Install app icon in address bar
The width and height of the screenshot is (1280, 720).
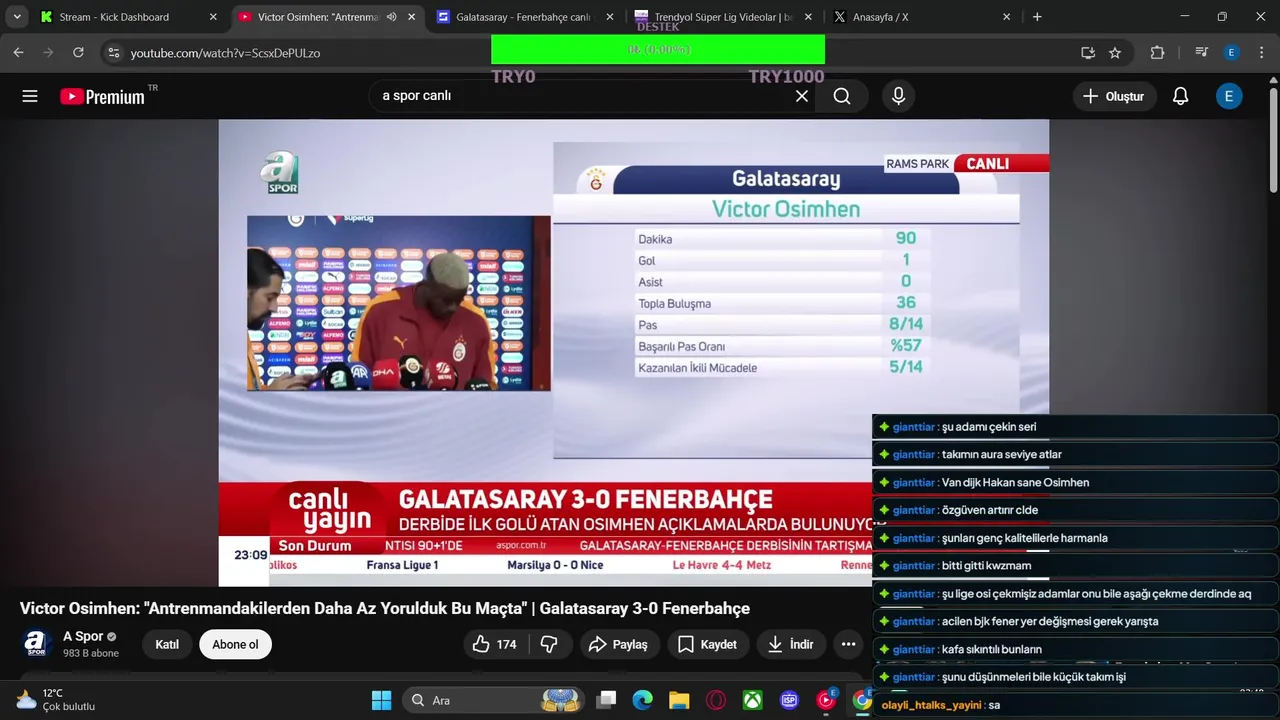[x=1088, y=52]
